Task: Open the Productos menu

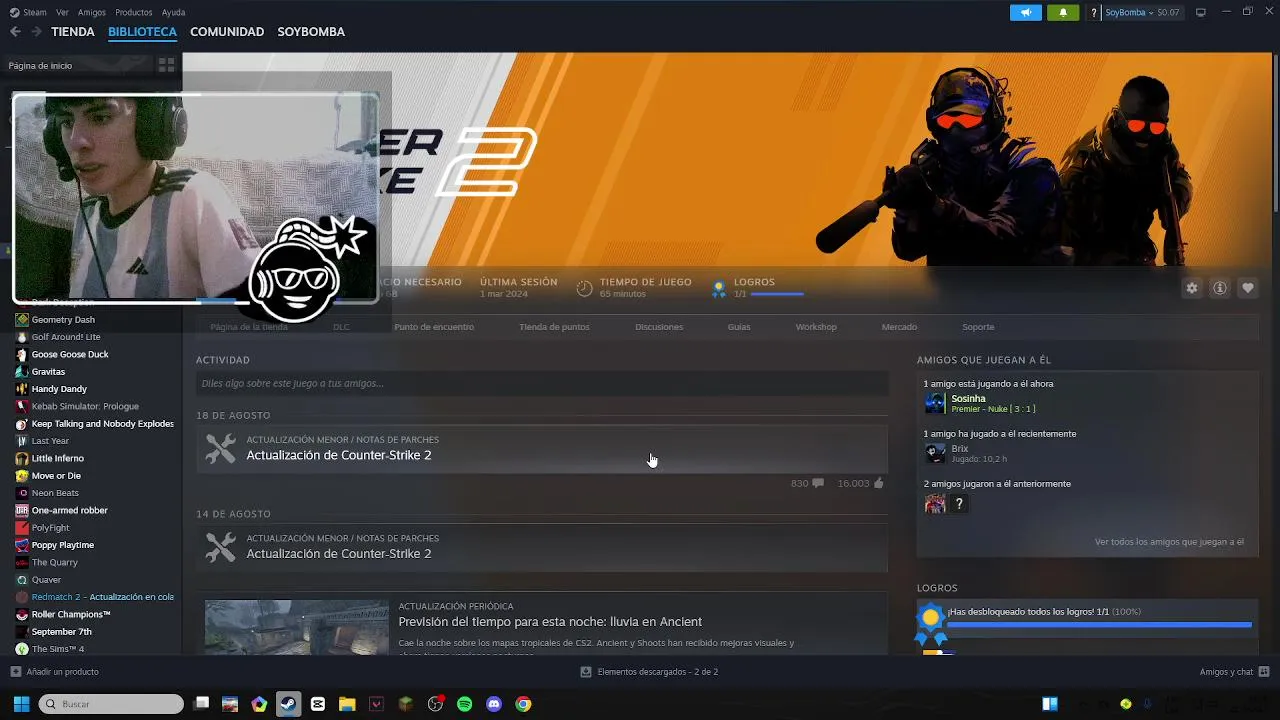Action: coord(134,12)
